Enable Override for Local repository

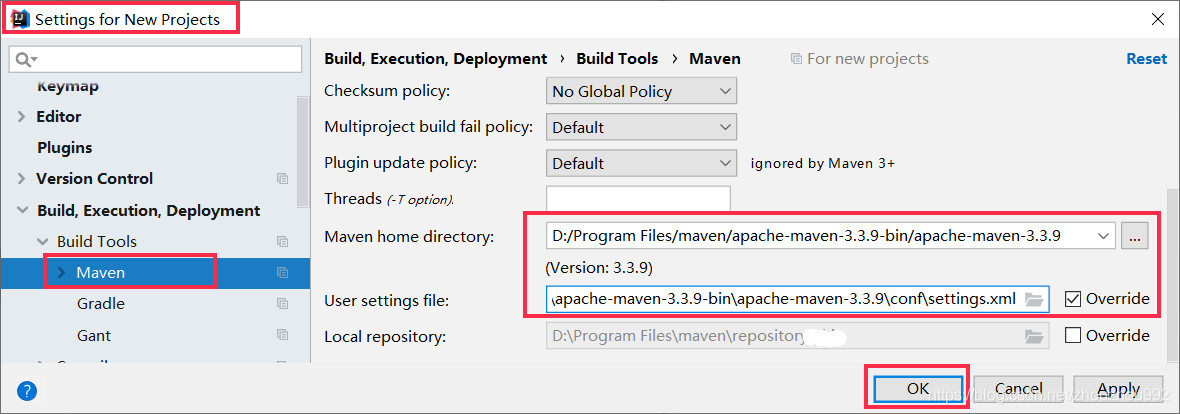[x=1073, y=335]
